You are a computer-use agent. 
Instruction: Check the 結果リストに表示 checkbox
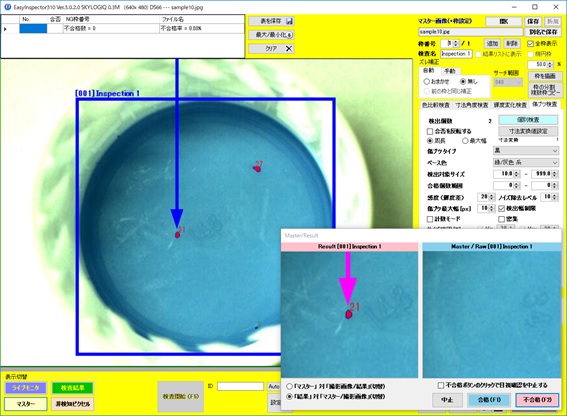(x=478, y=54)
